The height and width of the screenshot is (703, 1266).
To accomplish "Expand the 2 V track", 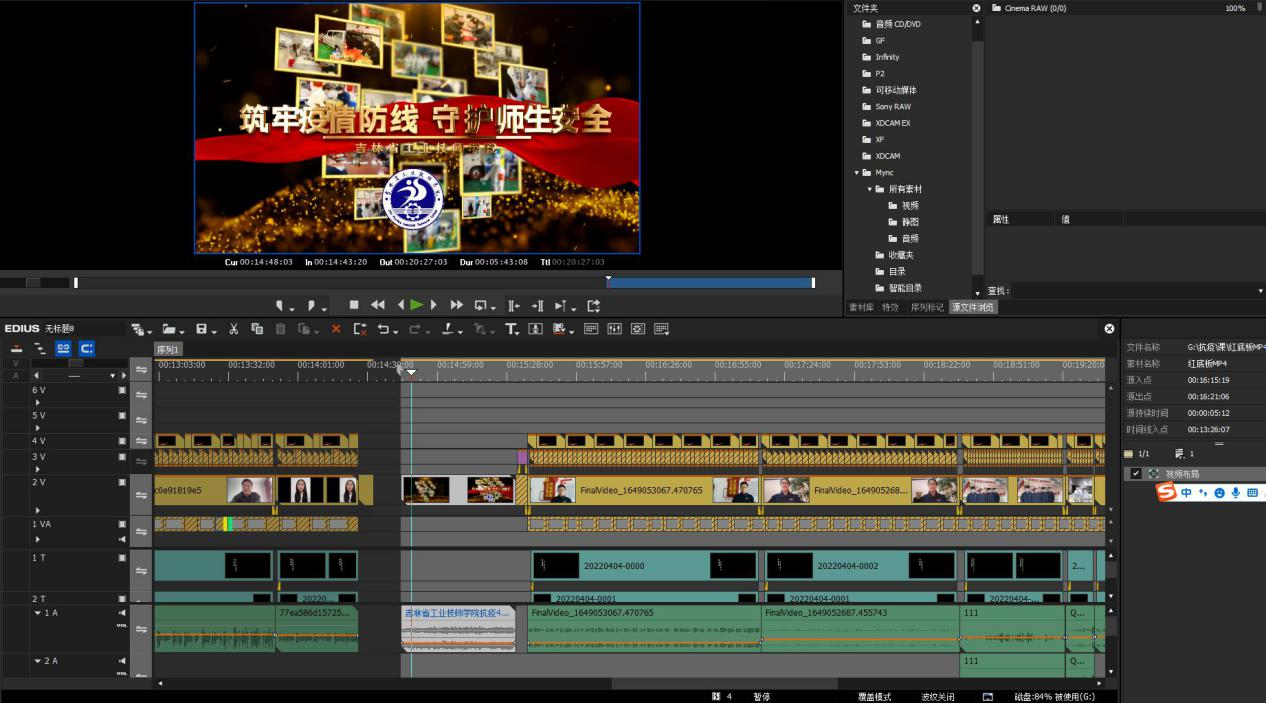I will [38, 509].
